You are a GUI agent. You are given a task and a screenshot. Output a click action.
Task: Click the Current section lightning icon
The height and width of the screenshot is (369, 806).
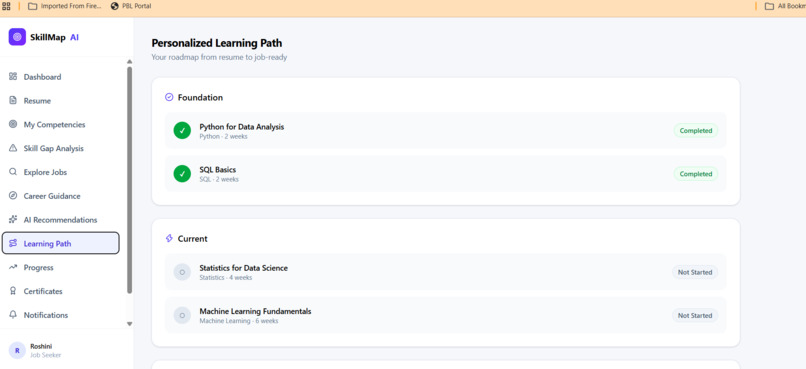pyautogui.click(x=169, y=238)
